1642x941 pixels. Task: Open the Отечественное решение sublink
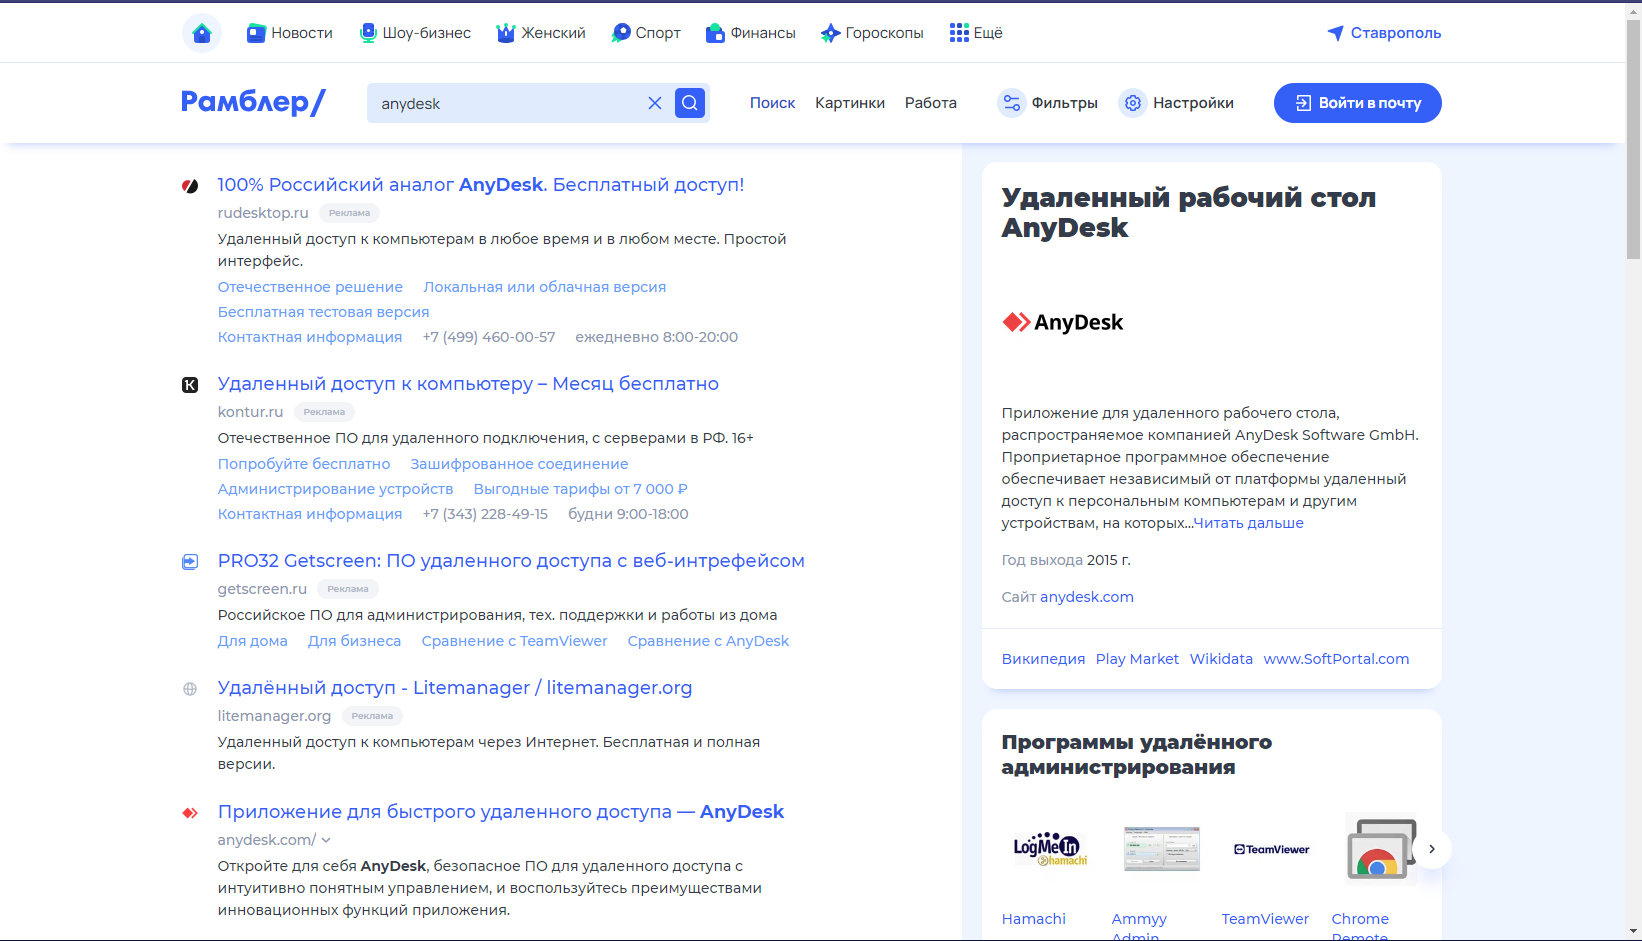tap(310, 287)
